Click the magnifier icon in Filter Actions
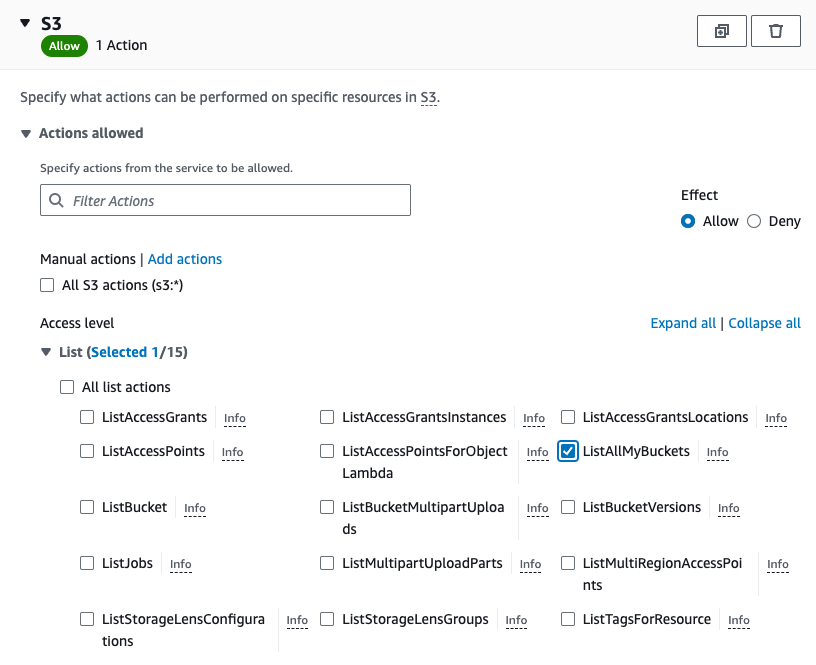 coord(56,200)
